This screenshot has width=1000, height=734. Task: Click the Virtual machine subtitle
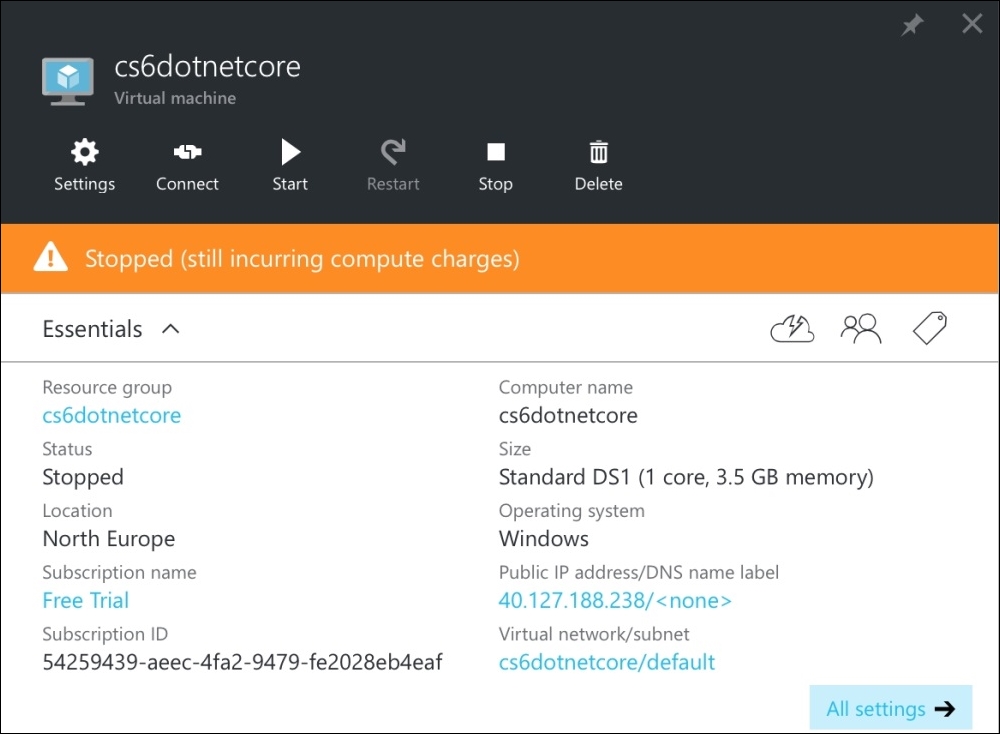tap(175, 98)
